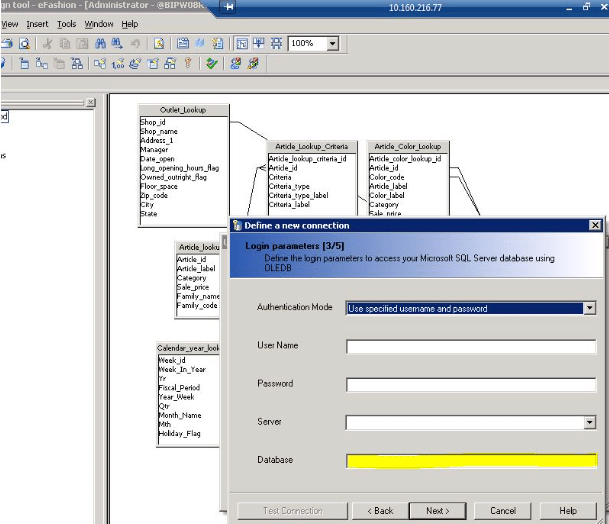Open the Server dropdown list
This screenshot has height=524, width=609.
click(x=589, y=423)
